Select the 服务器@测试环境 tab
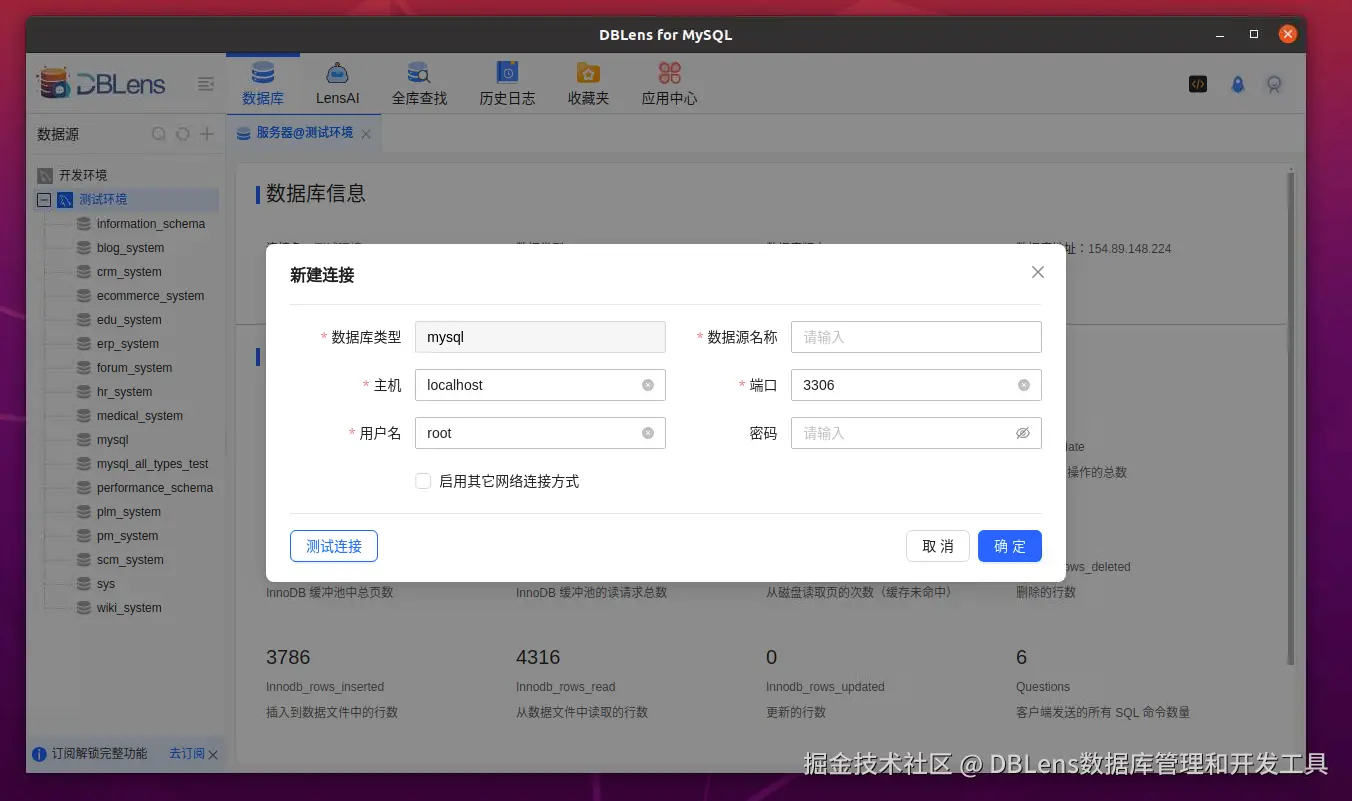The height and width of the screenshot is (801, 1352). pyautogui.click(x=303, y=132)
